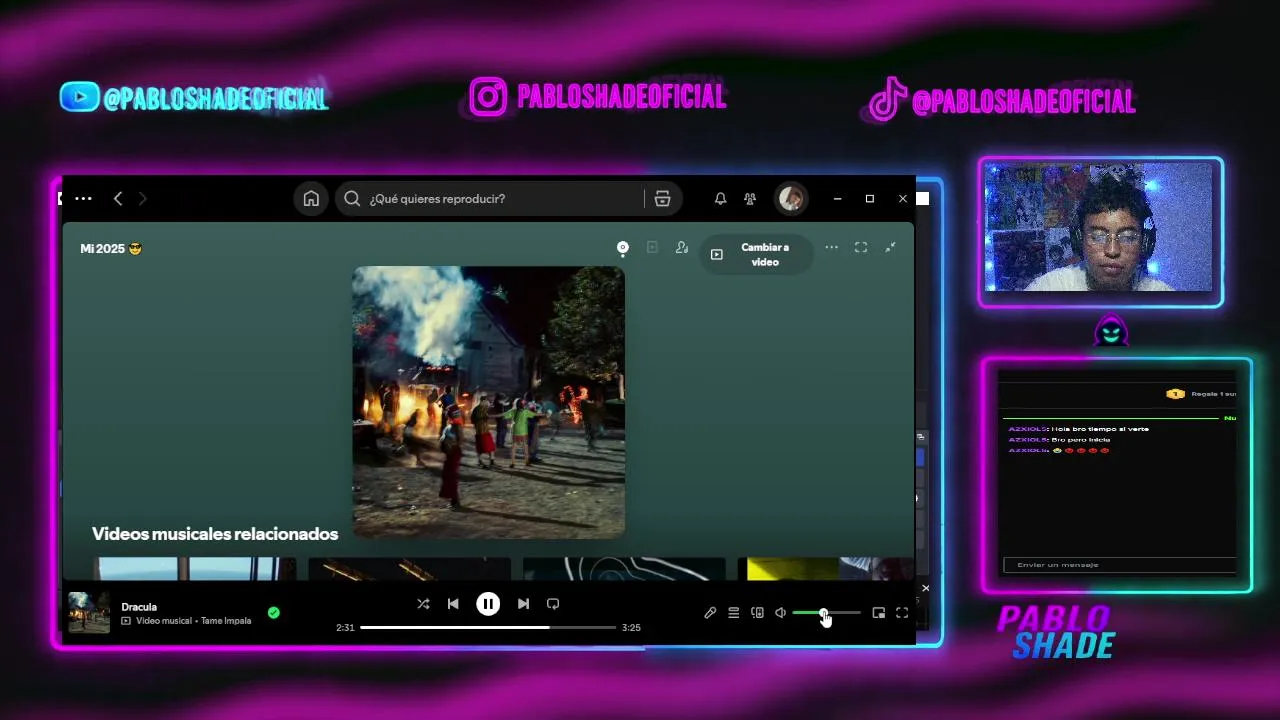1280x720 pixels.
Task: Open Friend Activity people icon
Action: [750, 199]
